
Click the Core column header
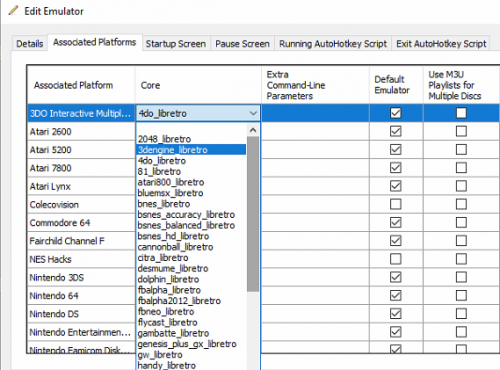click(x=198, y=85)
